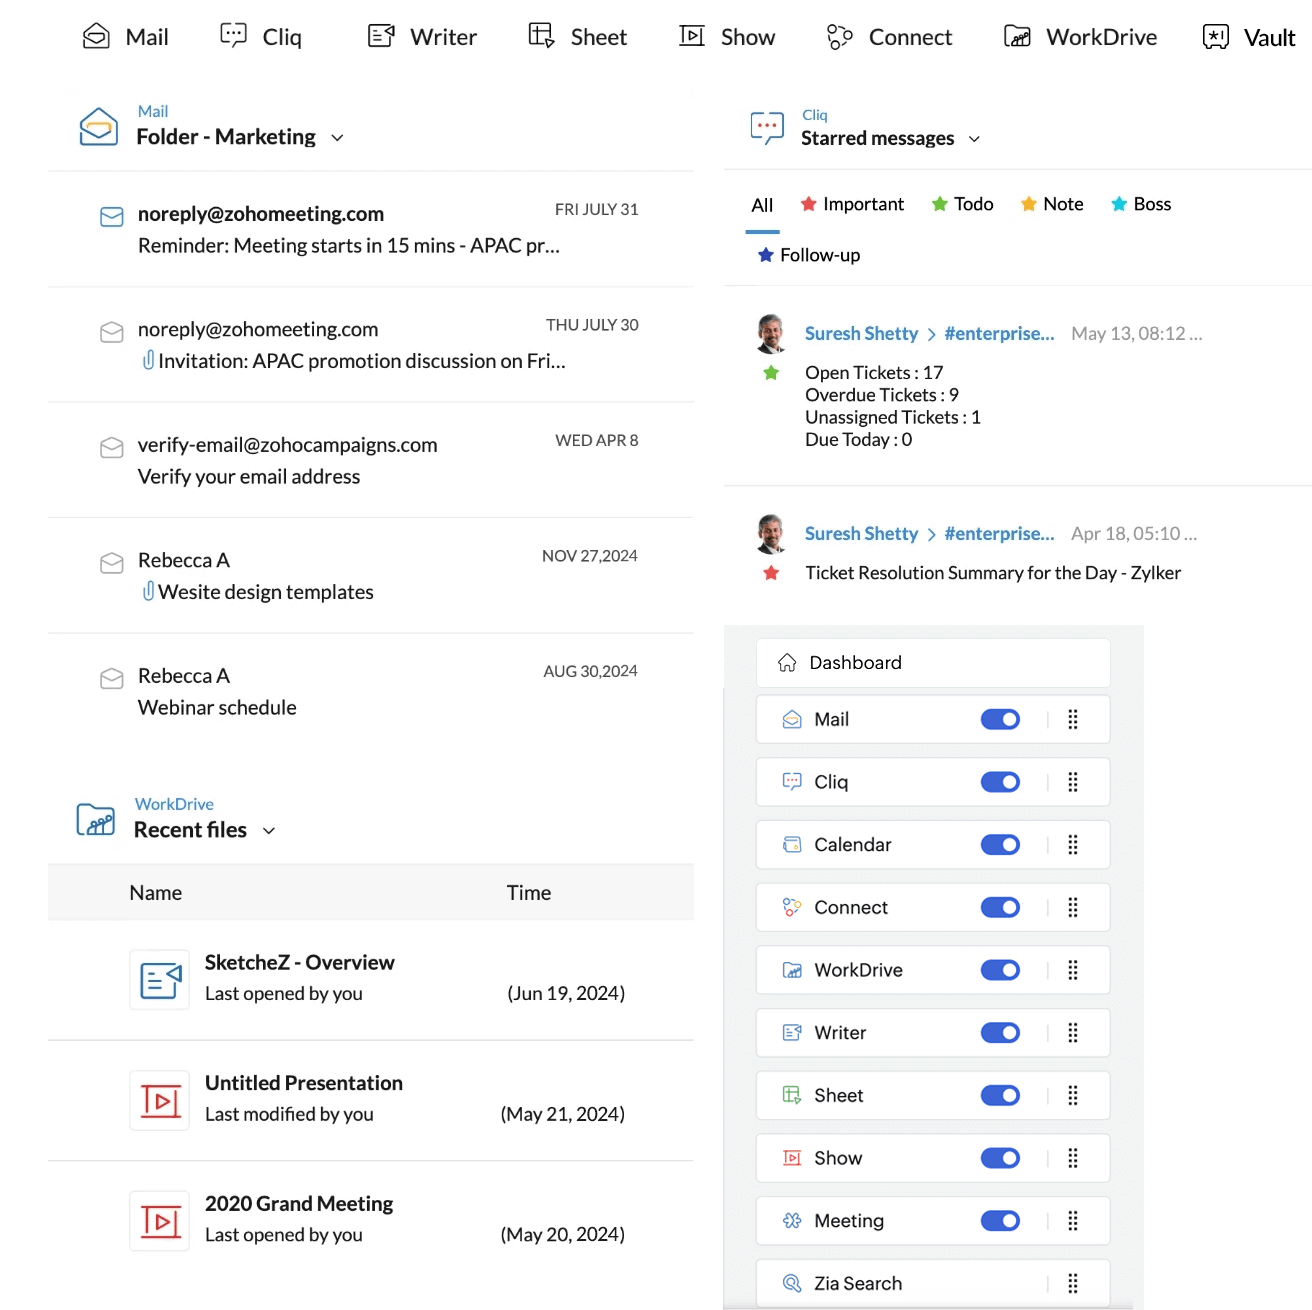
Task: Open 2020 Grand Meeting file name
Action: (299, 1204)
